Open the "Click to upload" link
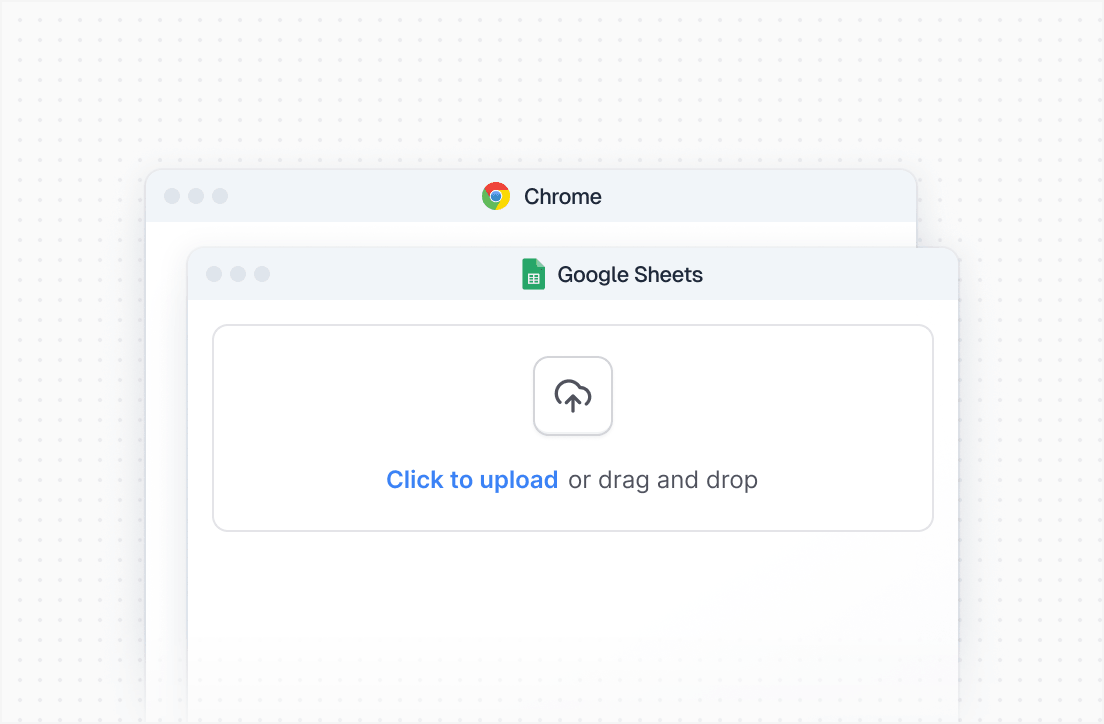The image size is (1104, 724). click(472, 480)
